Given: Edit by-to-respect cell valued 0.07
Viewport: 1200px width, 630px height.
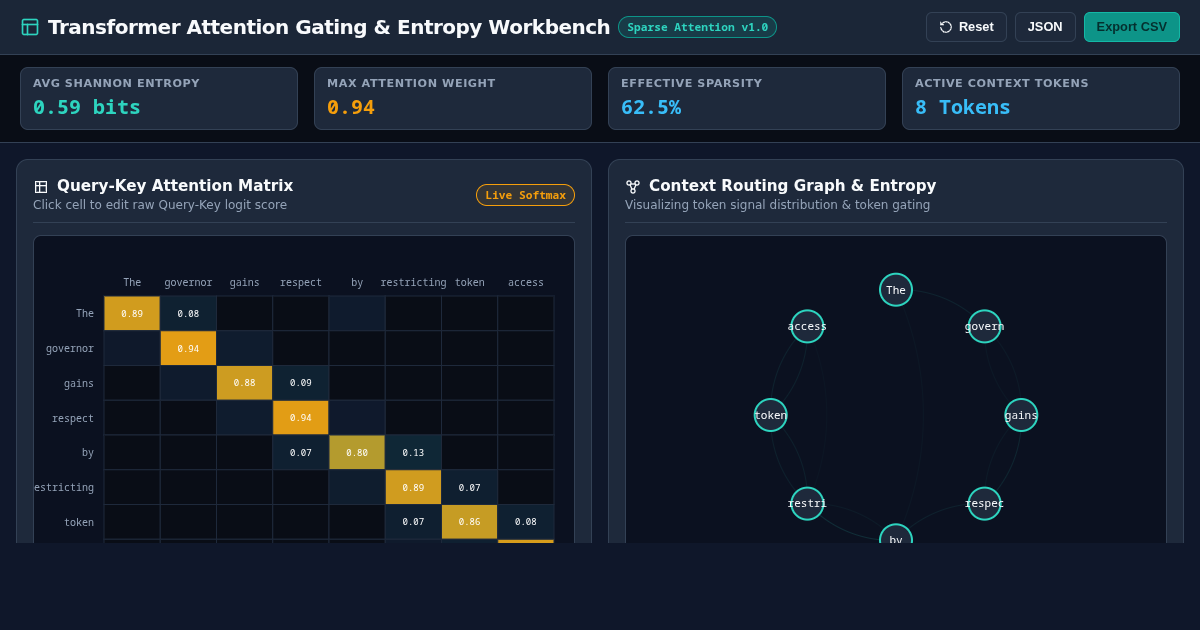Looking at the screenshot, I should point(301,452).
